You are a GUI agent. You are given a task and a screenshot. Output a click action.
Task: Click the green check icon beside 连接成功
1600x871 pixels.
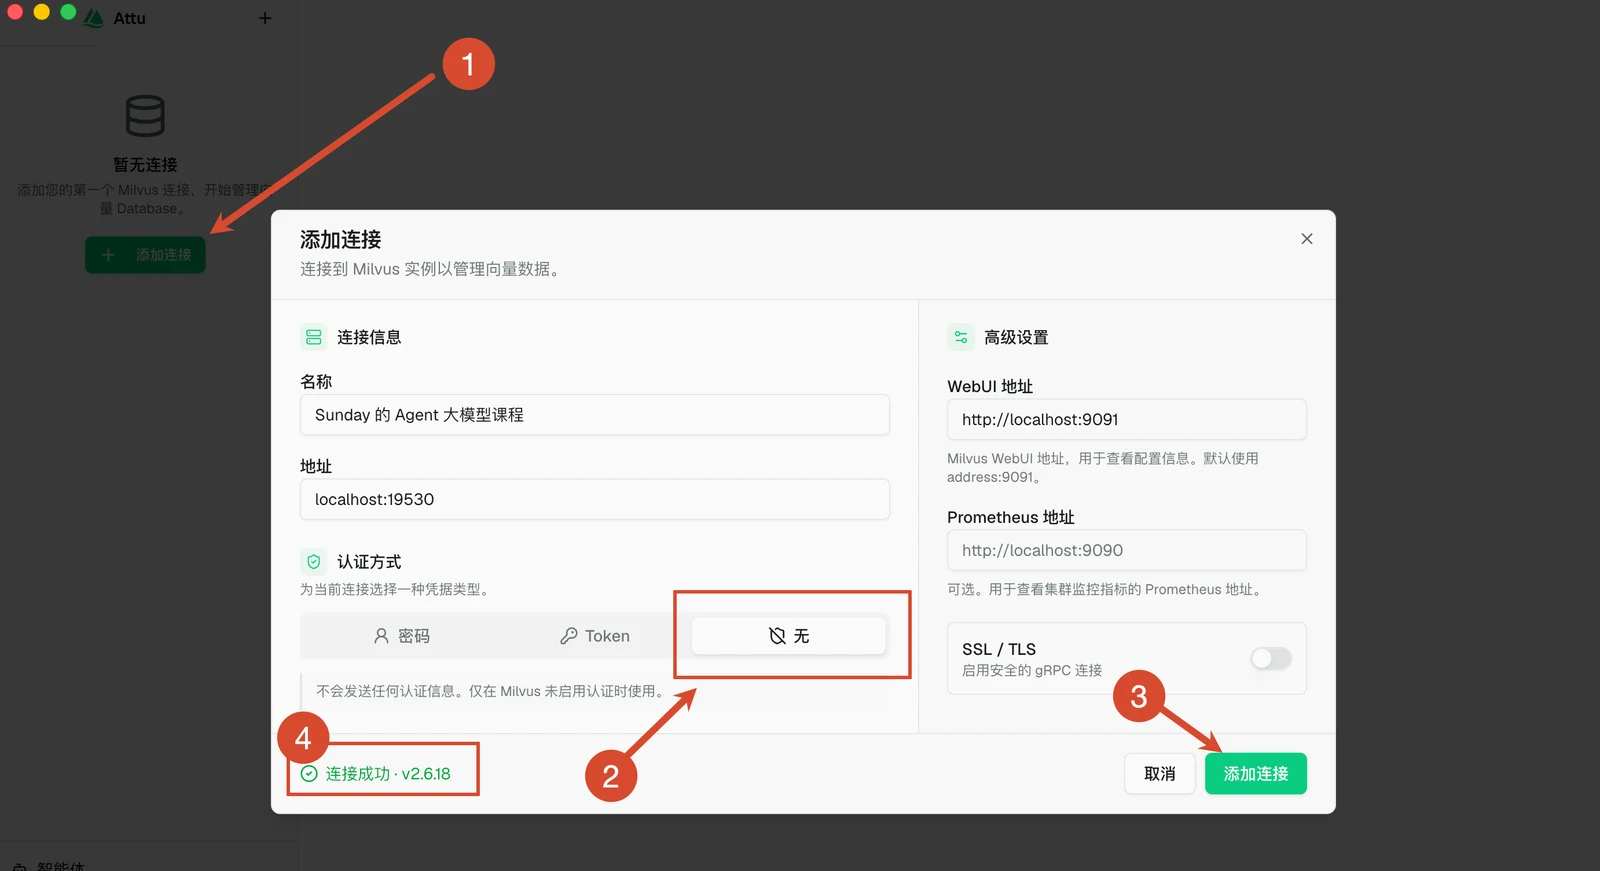point(309,774)
